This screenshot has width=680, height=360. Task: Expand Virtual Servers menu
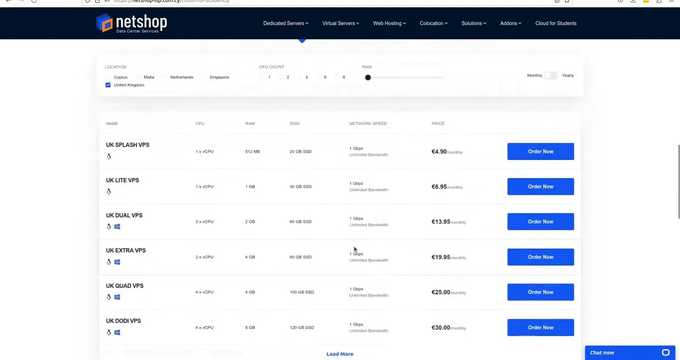click(x=340, y=23)
